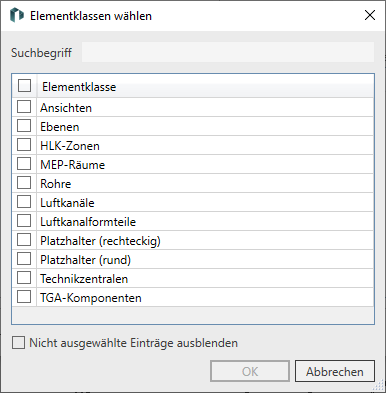Check the HLK-Zonen element class

coord(24,145)
